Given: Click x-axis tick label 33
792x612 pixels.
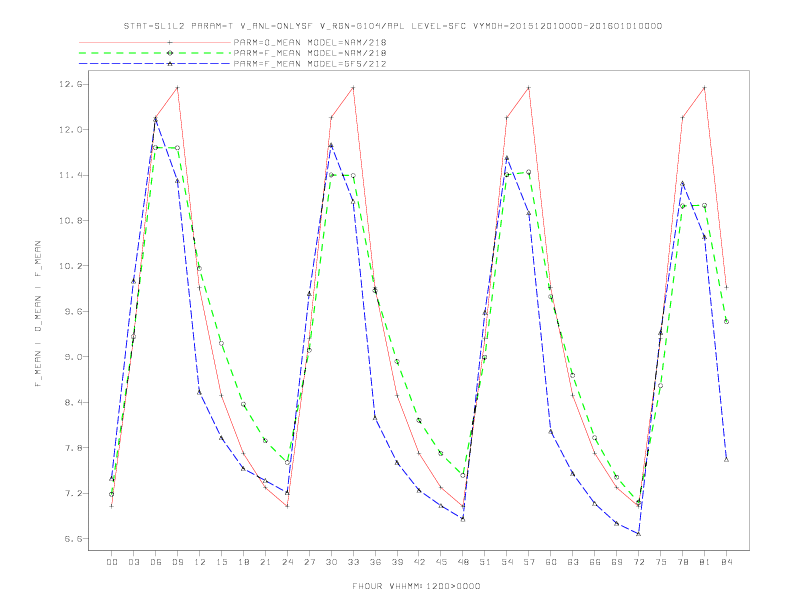Looking at the screenshot, I should point(353,562).
